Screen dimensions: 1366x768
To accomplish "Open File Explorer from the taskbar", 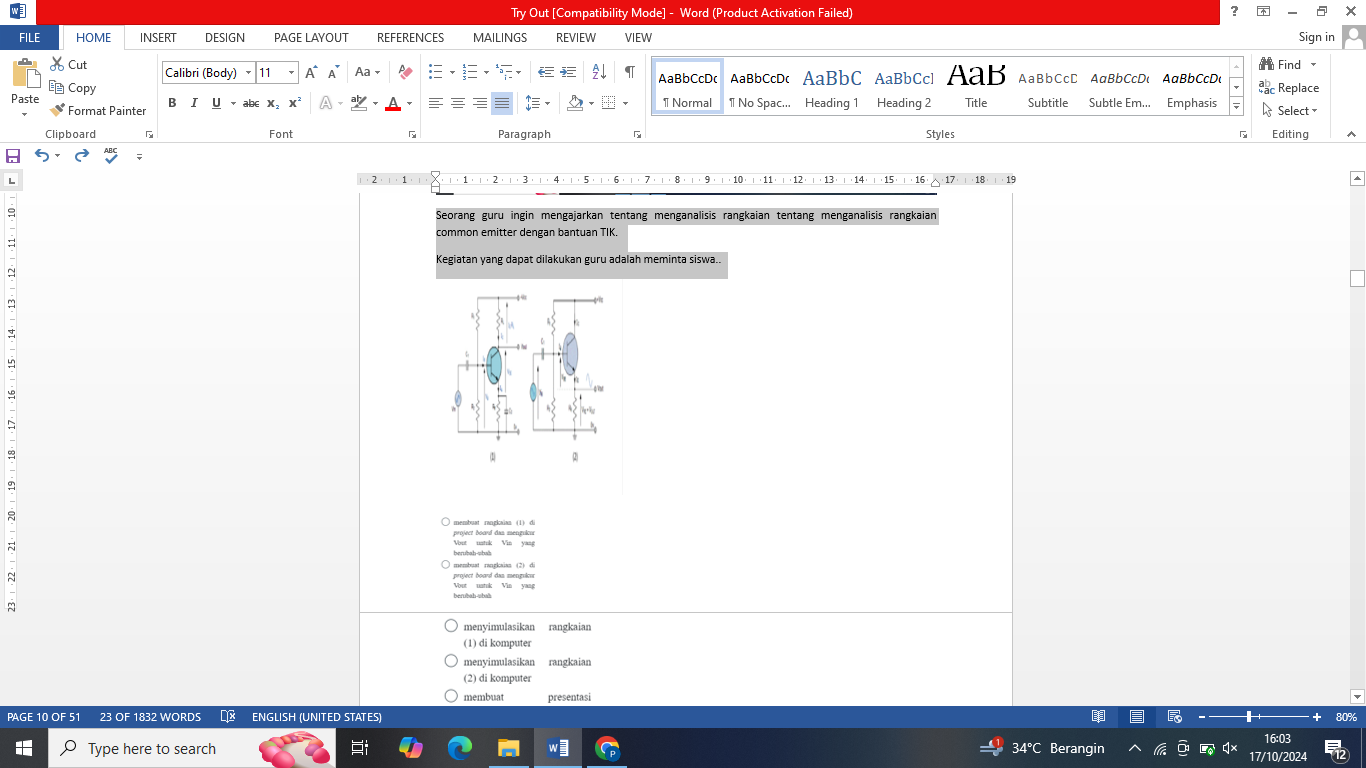I will point(509,748).
